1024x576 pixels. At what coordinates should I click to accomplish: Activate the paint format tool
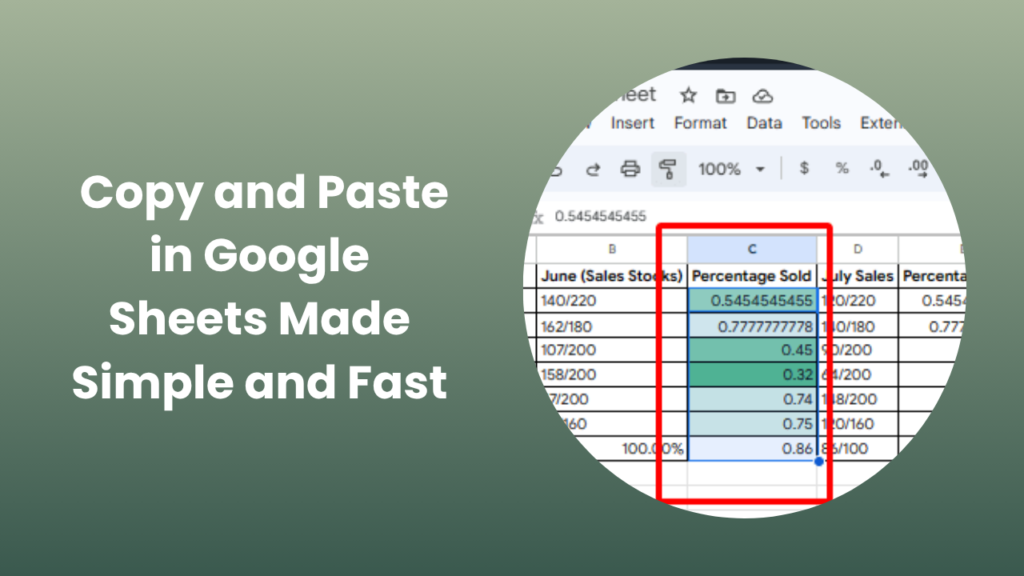667,169
